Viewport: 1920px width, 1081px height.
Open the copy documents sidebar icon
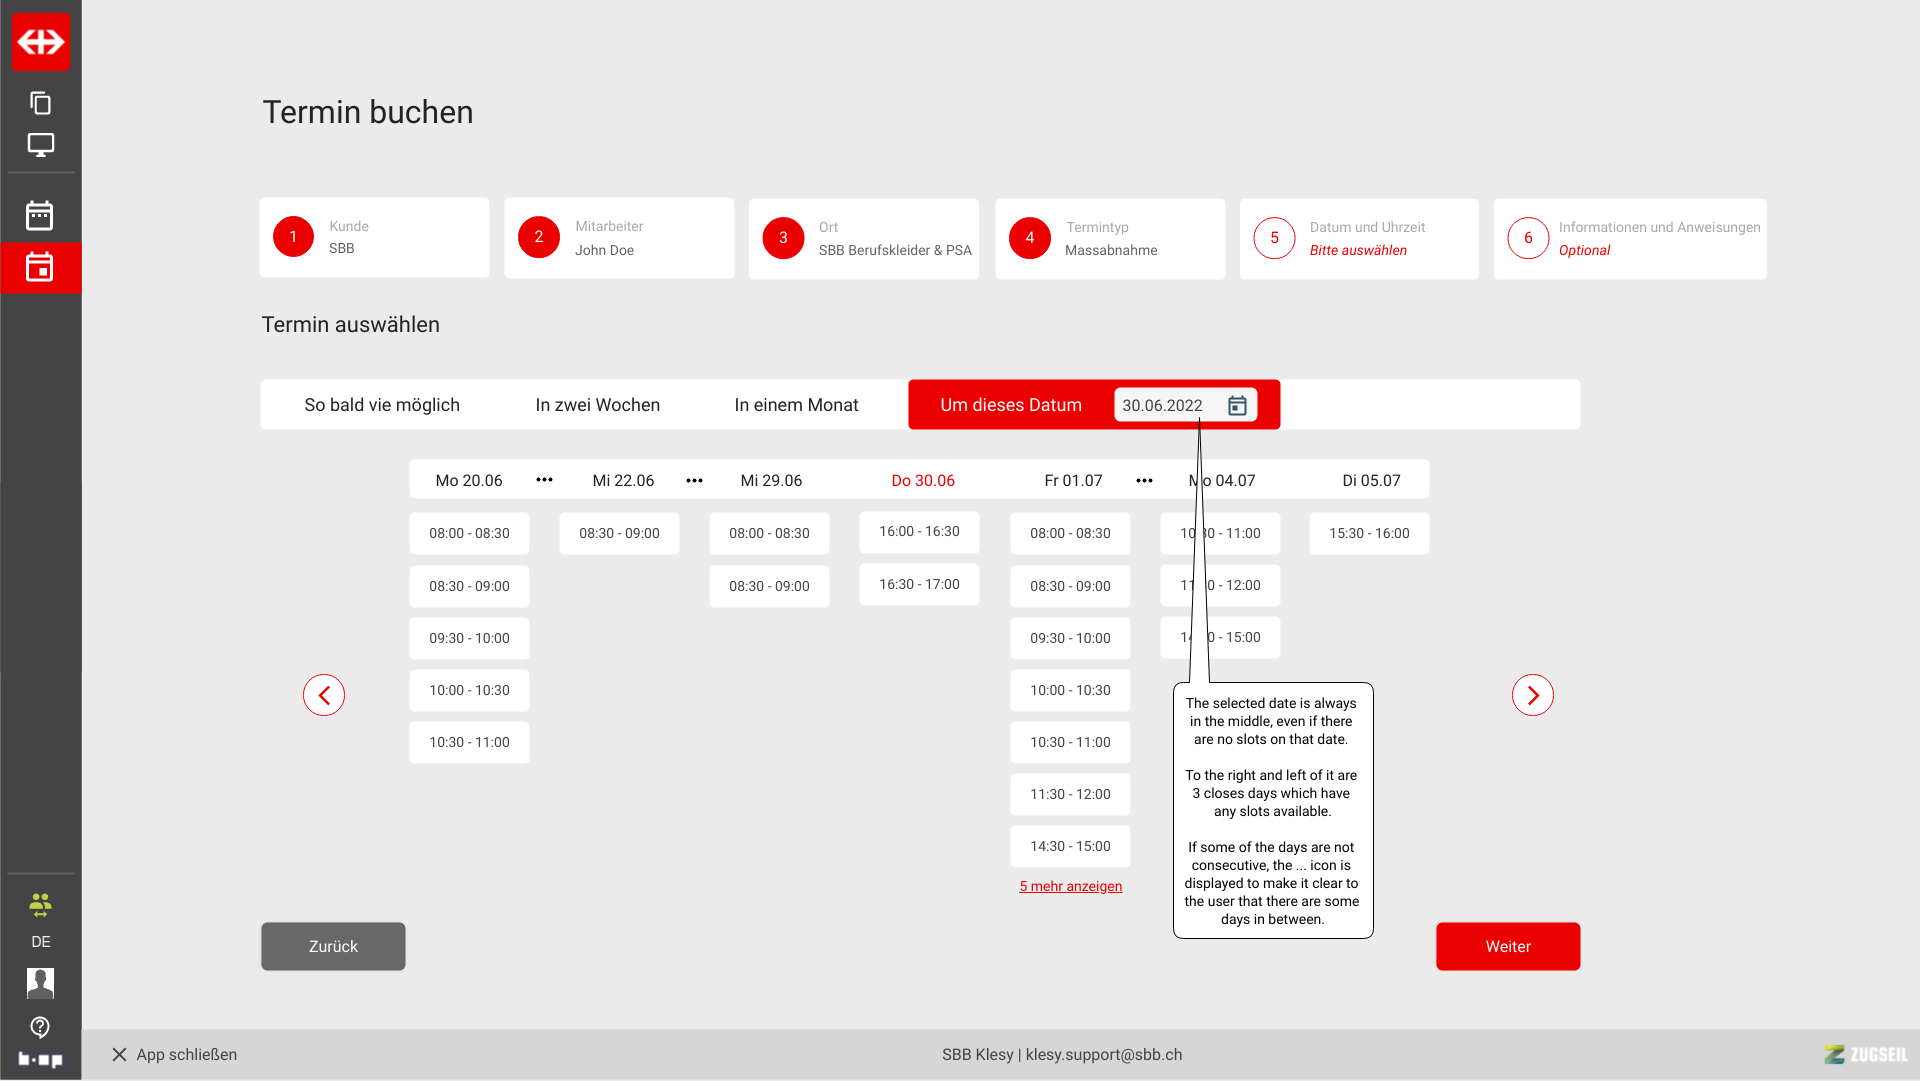point(41,103)
